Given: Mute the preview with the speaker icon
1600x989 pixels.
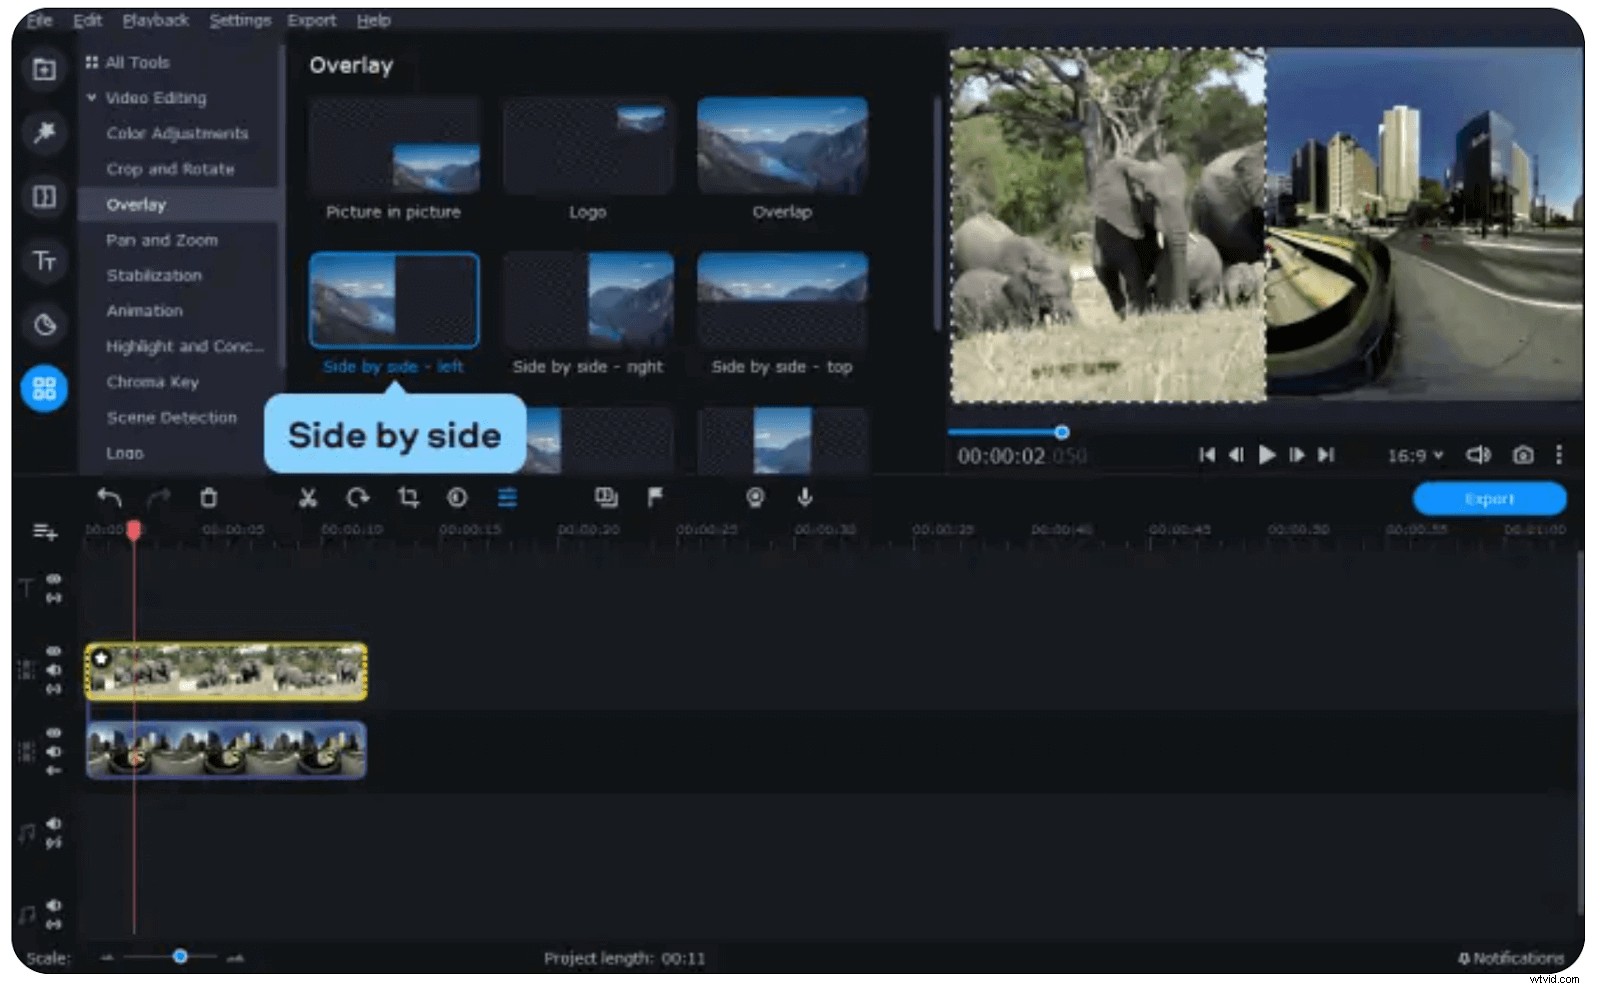Looking at the screenshot, I should 1478,454.
